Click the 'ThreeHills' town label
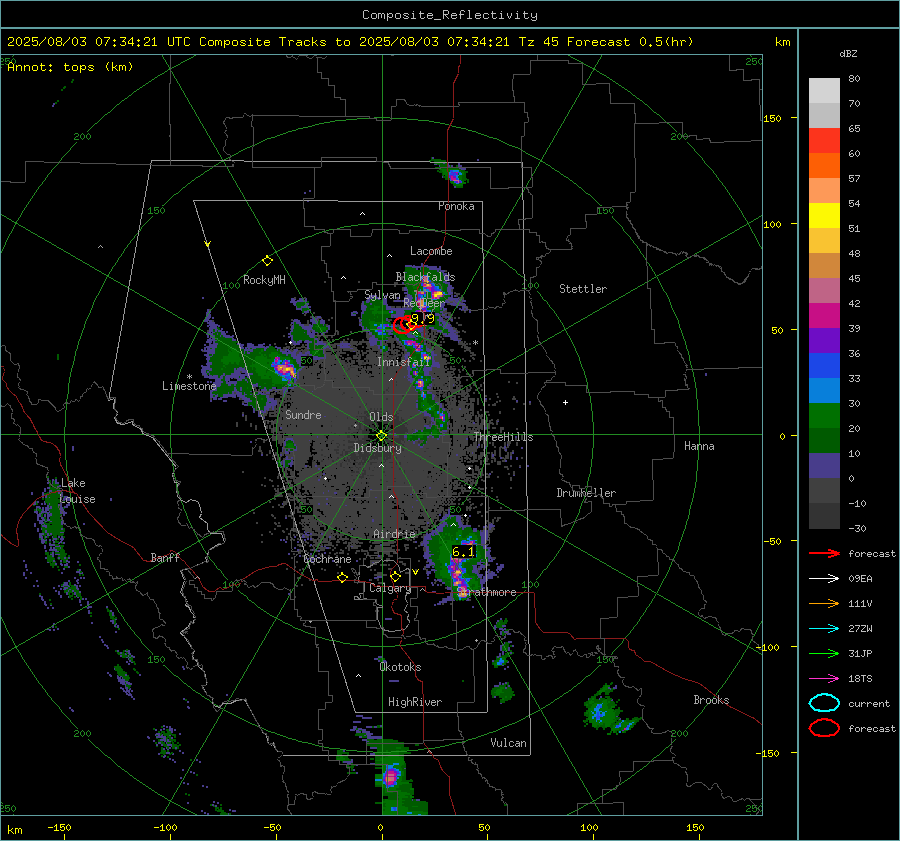This screenshot has height=841, width=900. 503,437
